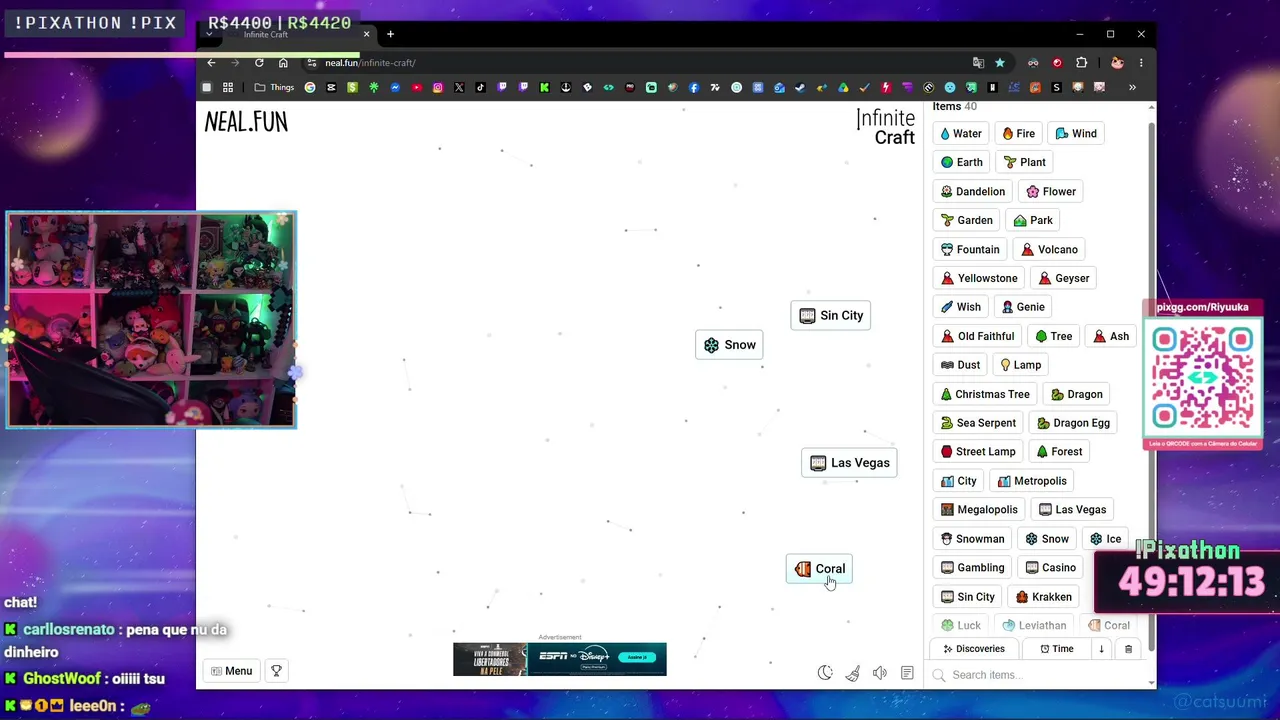Click the Ice item in the sidebar
This screenshot has width=1280, height=720.
pos(1105,539)
